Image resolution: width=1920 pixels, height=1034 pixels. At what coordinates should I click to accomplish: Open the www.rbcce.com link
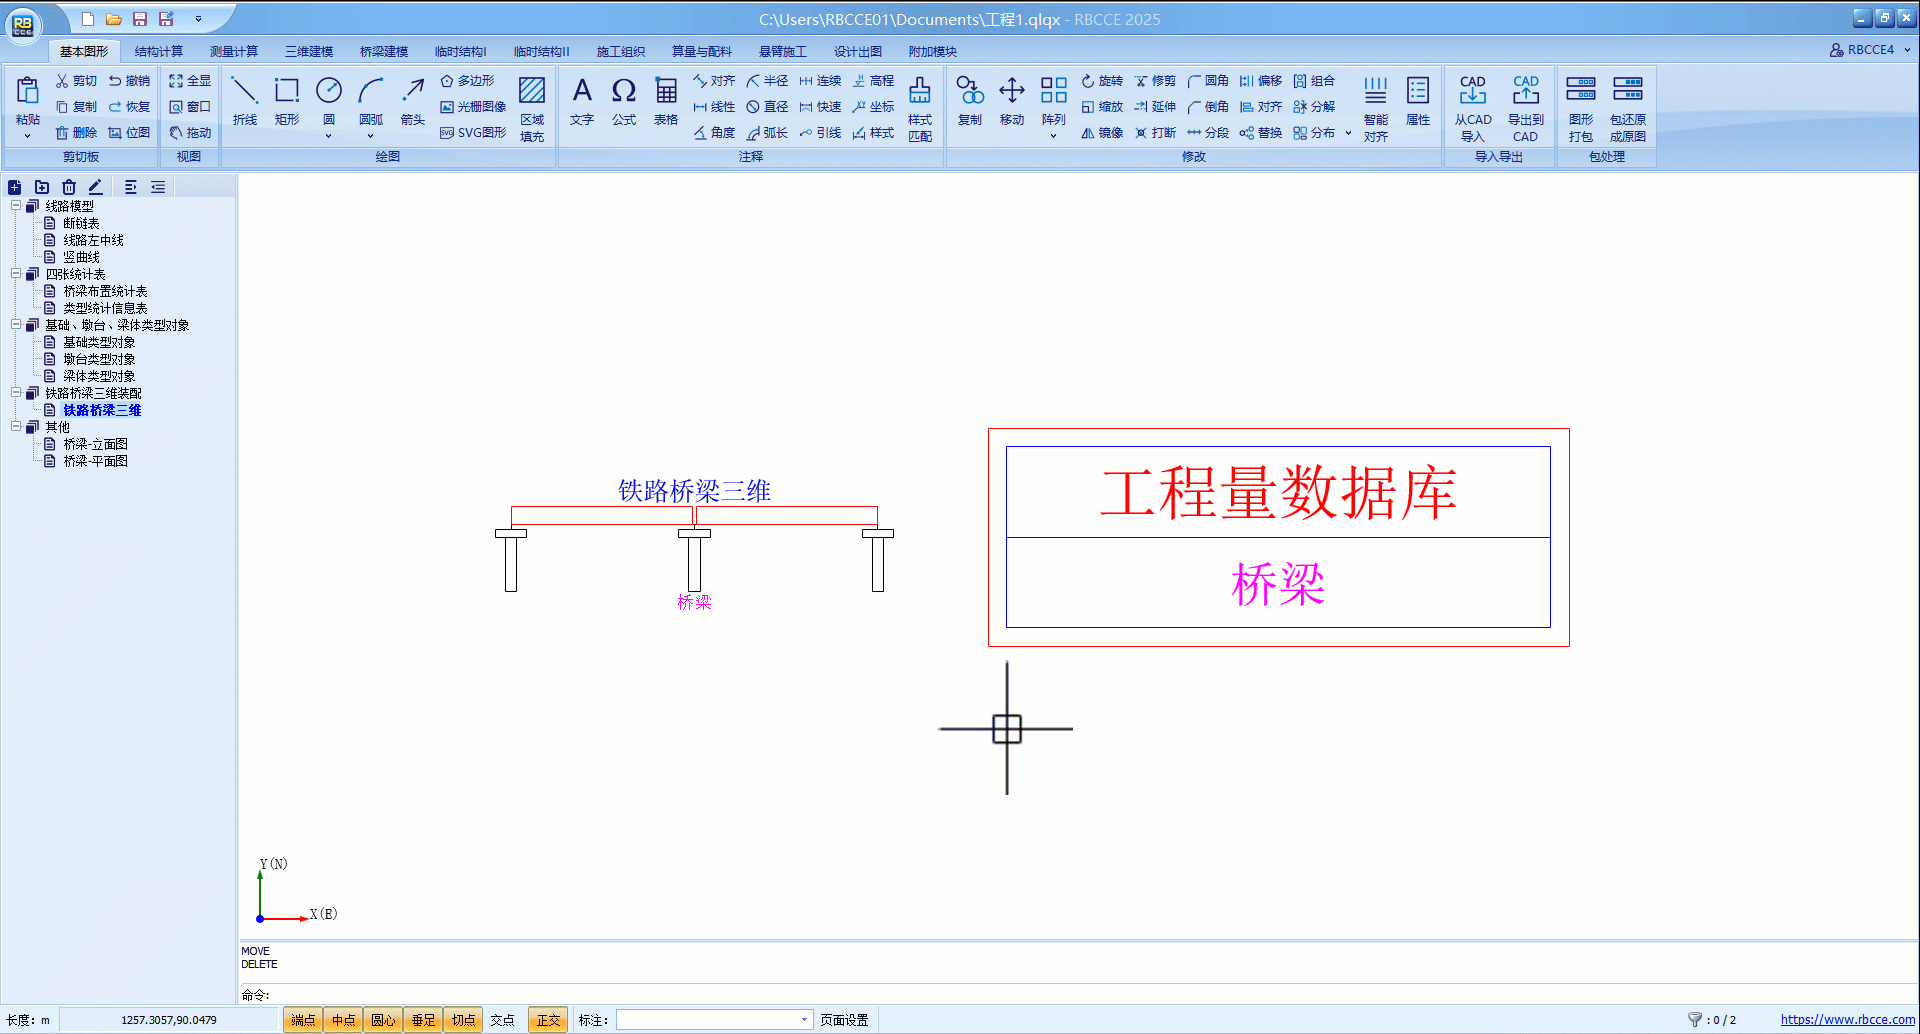(1847, 1020)
